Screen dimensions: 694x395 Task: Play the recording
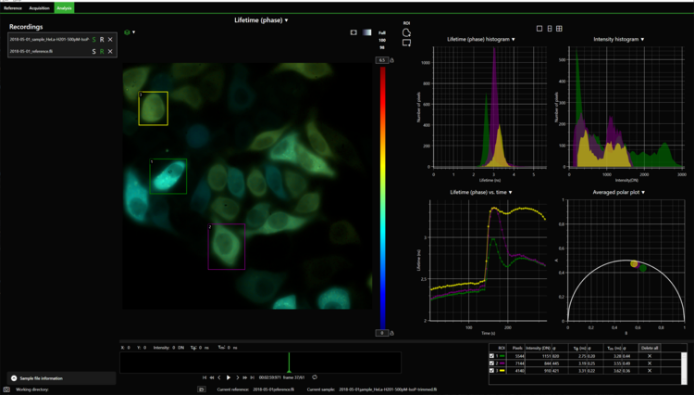[228, 378]
